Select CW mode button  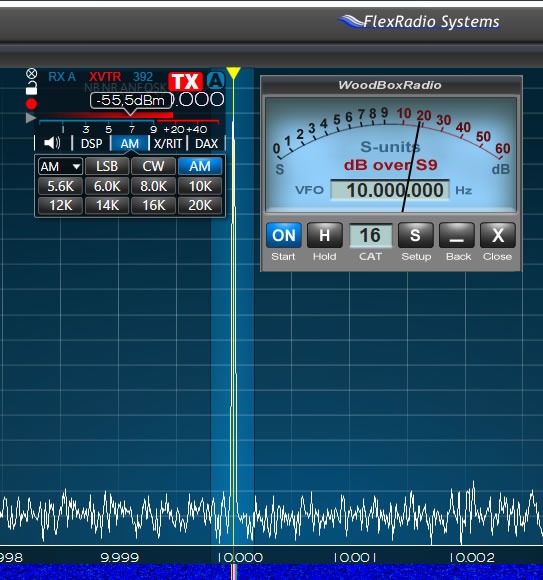point(153,166)
